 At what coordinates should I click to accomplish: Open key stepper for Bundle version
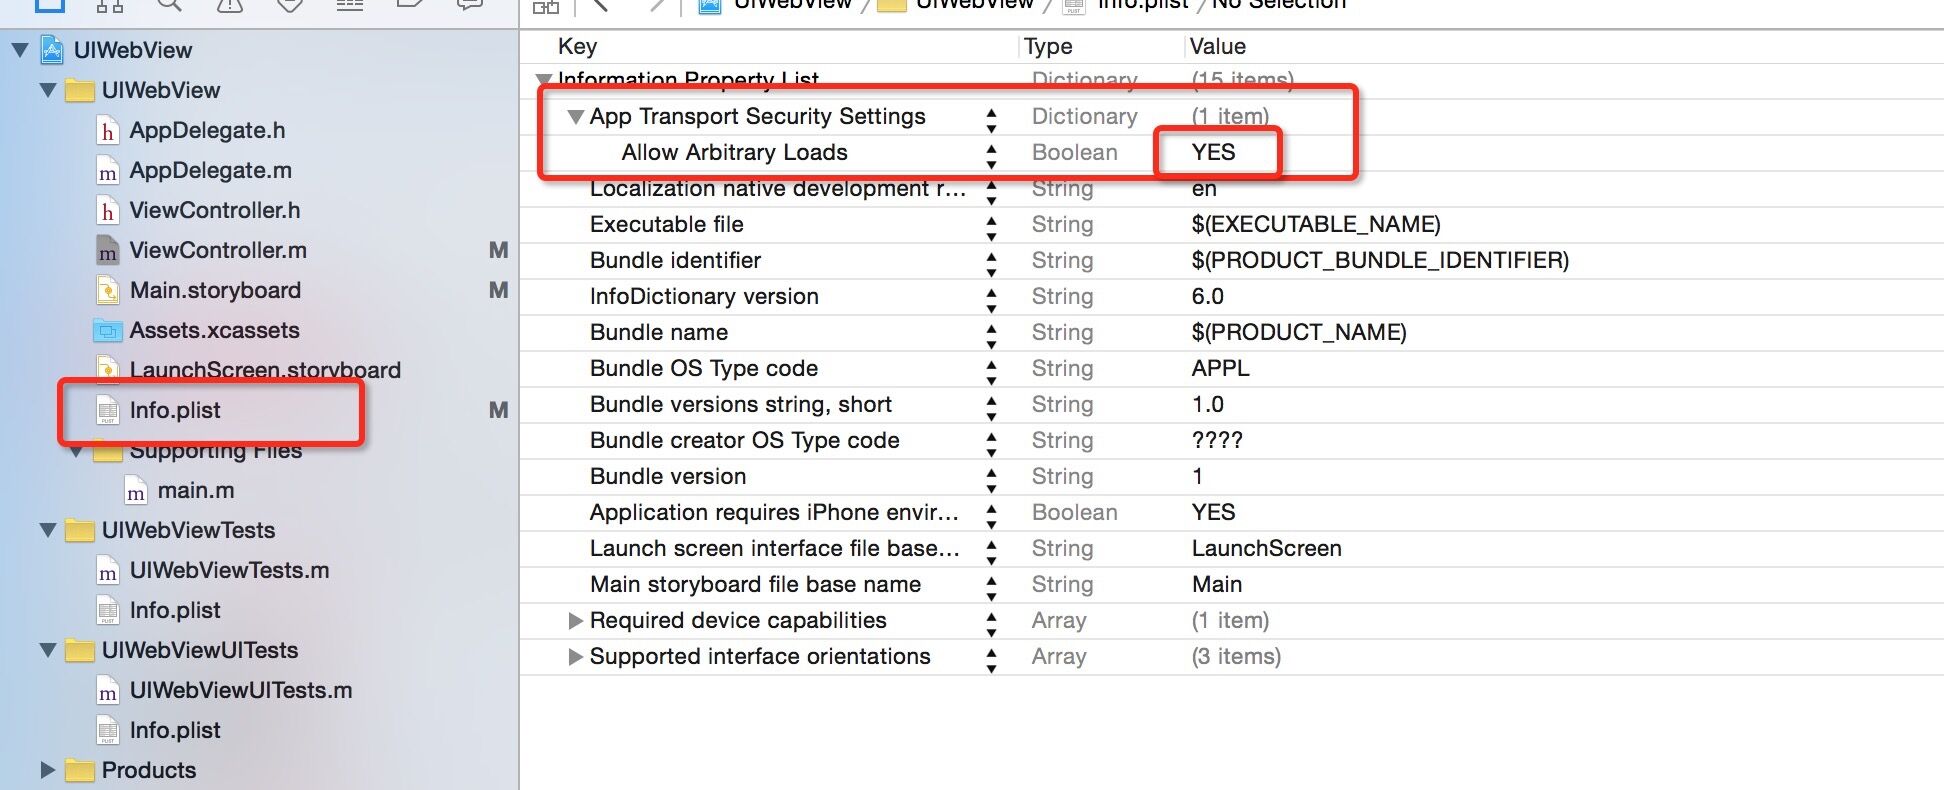point(991,481)
